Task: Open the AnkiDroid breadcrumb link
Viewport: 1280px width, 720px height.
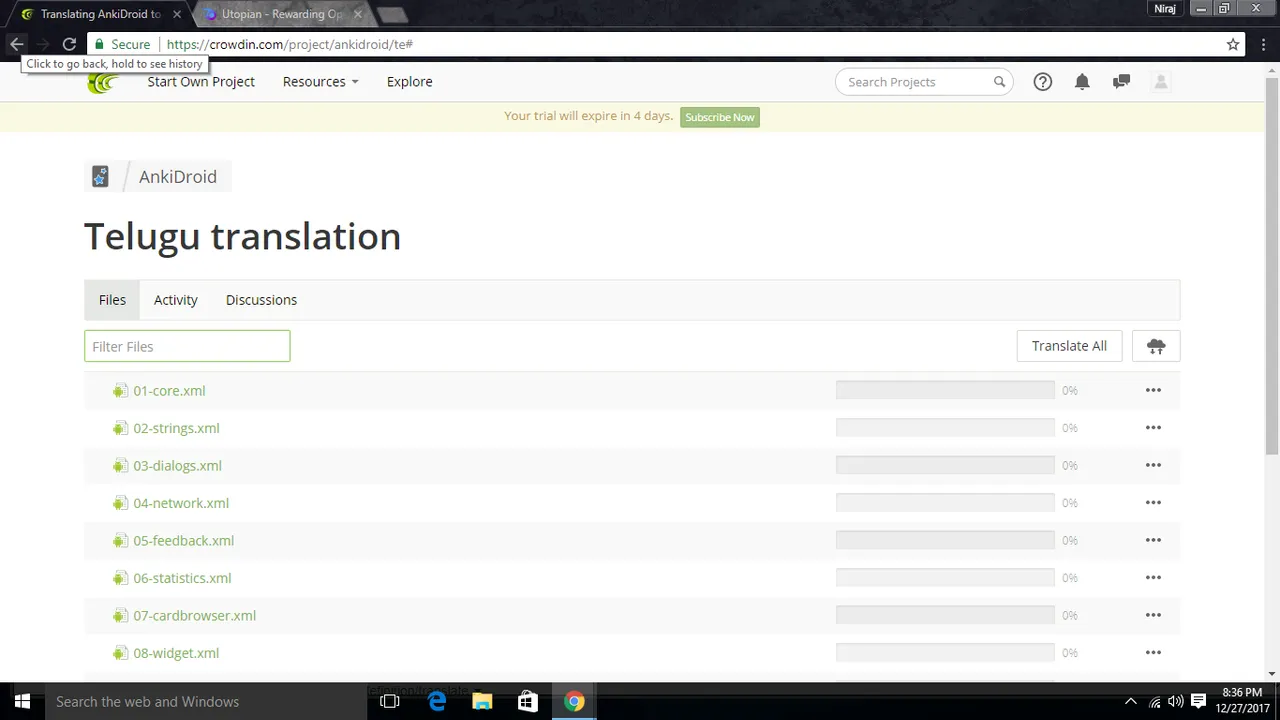Action: click(178, 177)
